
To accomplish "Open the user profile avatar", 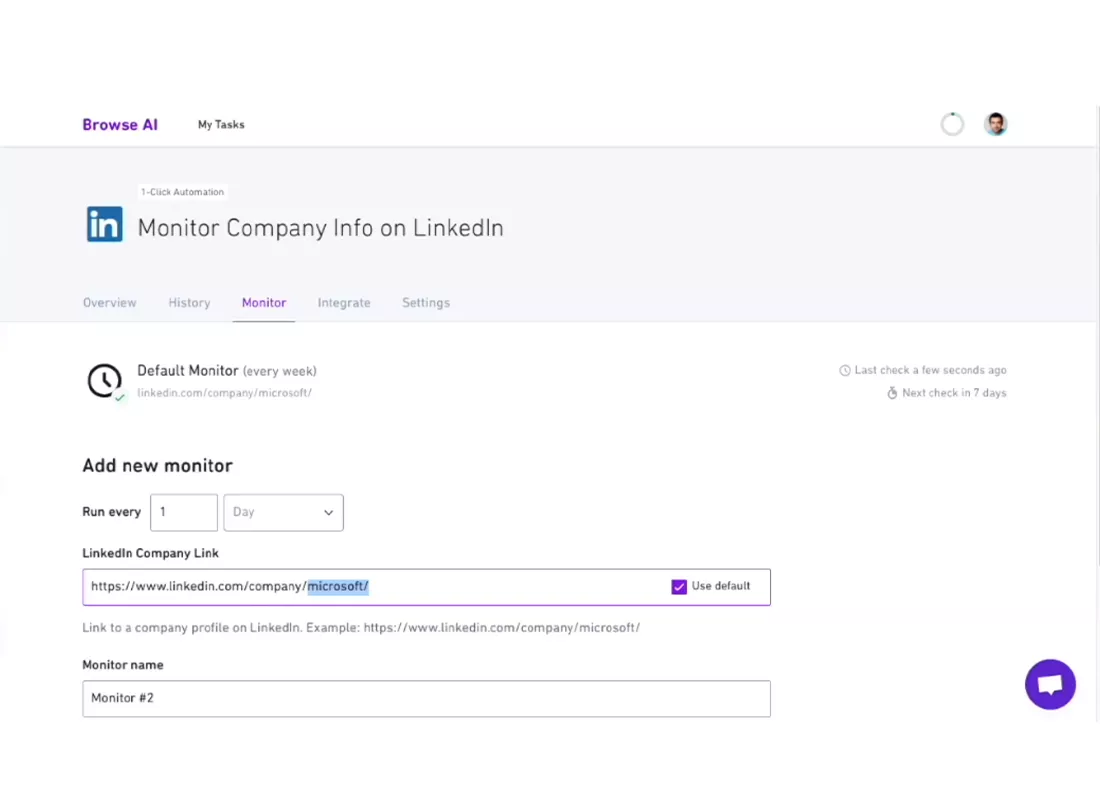I will pyautogui.click(x=995, y=124).
